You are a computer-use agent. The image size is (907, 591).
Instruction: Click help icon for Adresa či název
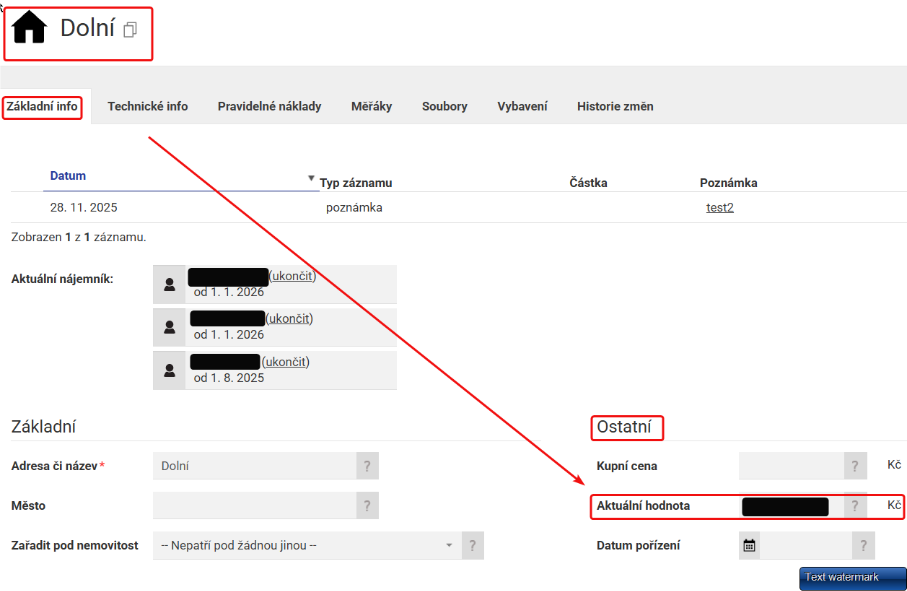point(367,466)
